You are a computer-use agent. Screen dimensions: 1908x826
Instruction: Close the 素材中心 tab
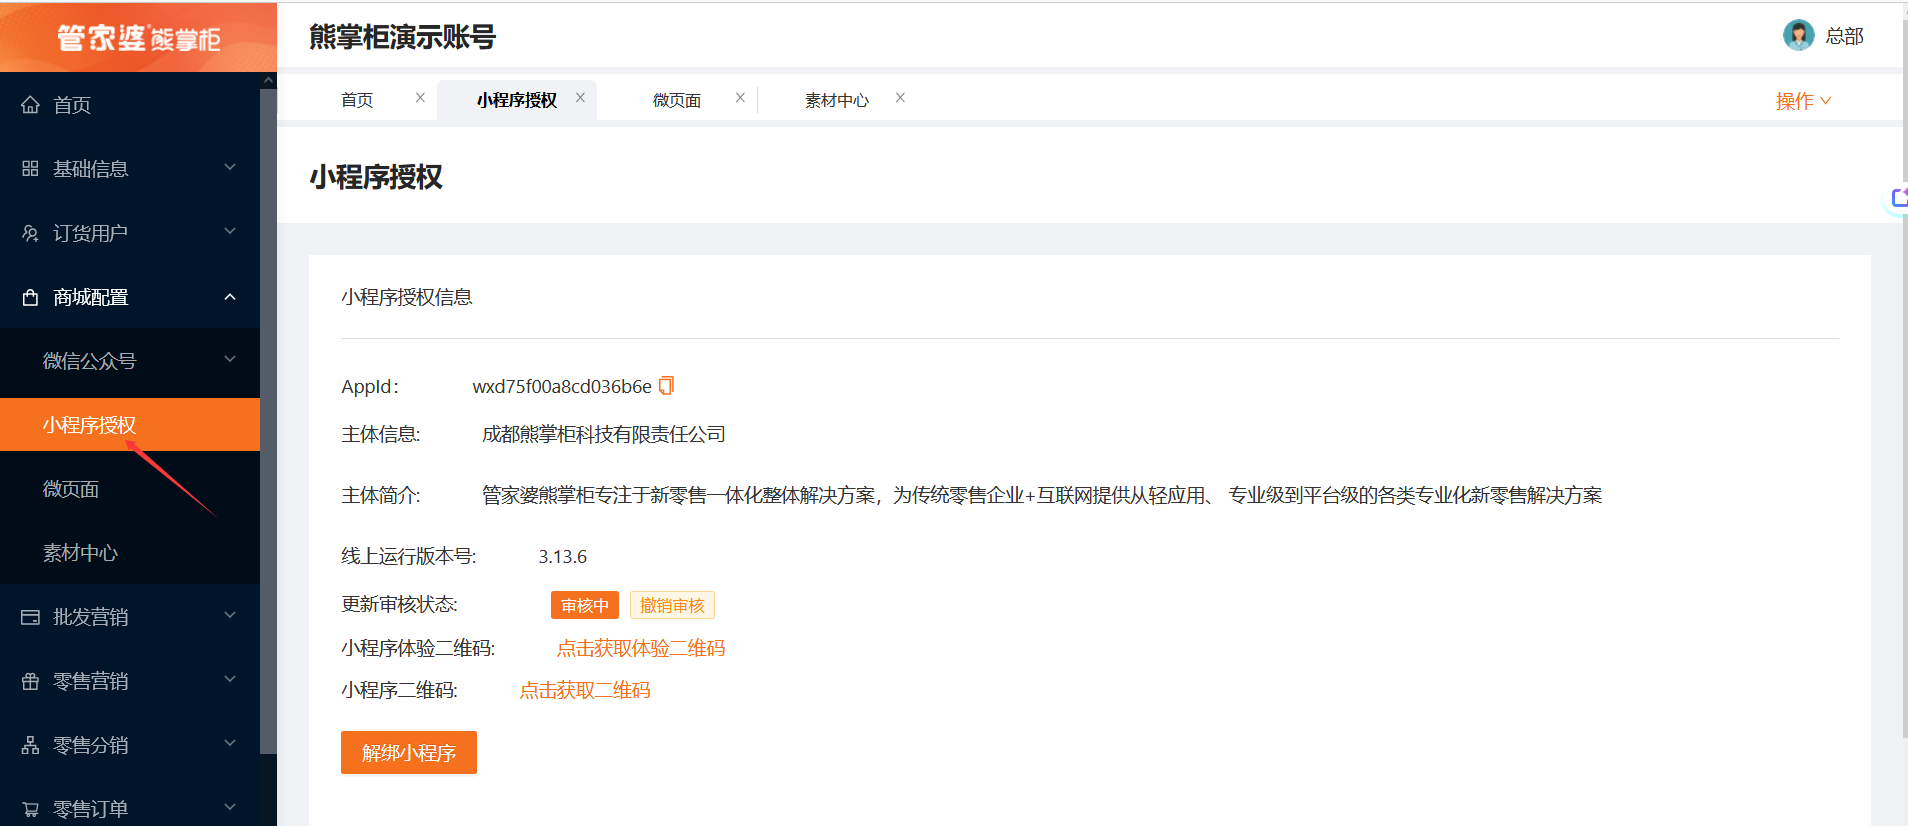point(900,97)
